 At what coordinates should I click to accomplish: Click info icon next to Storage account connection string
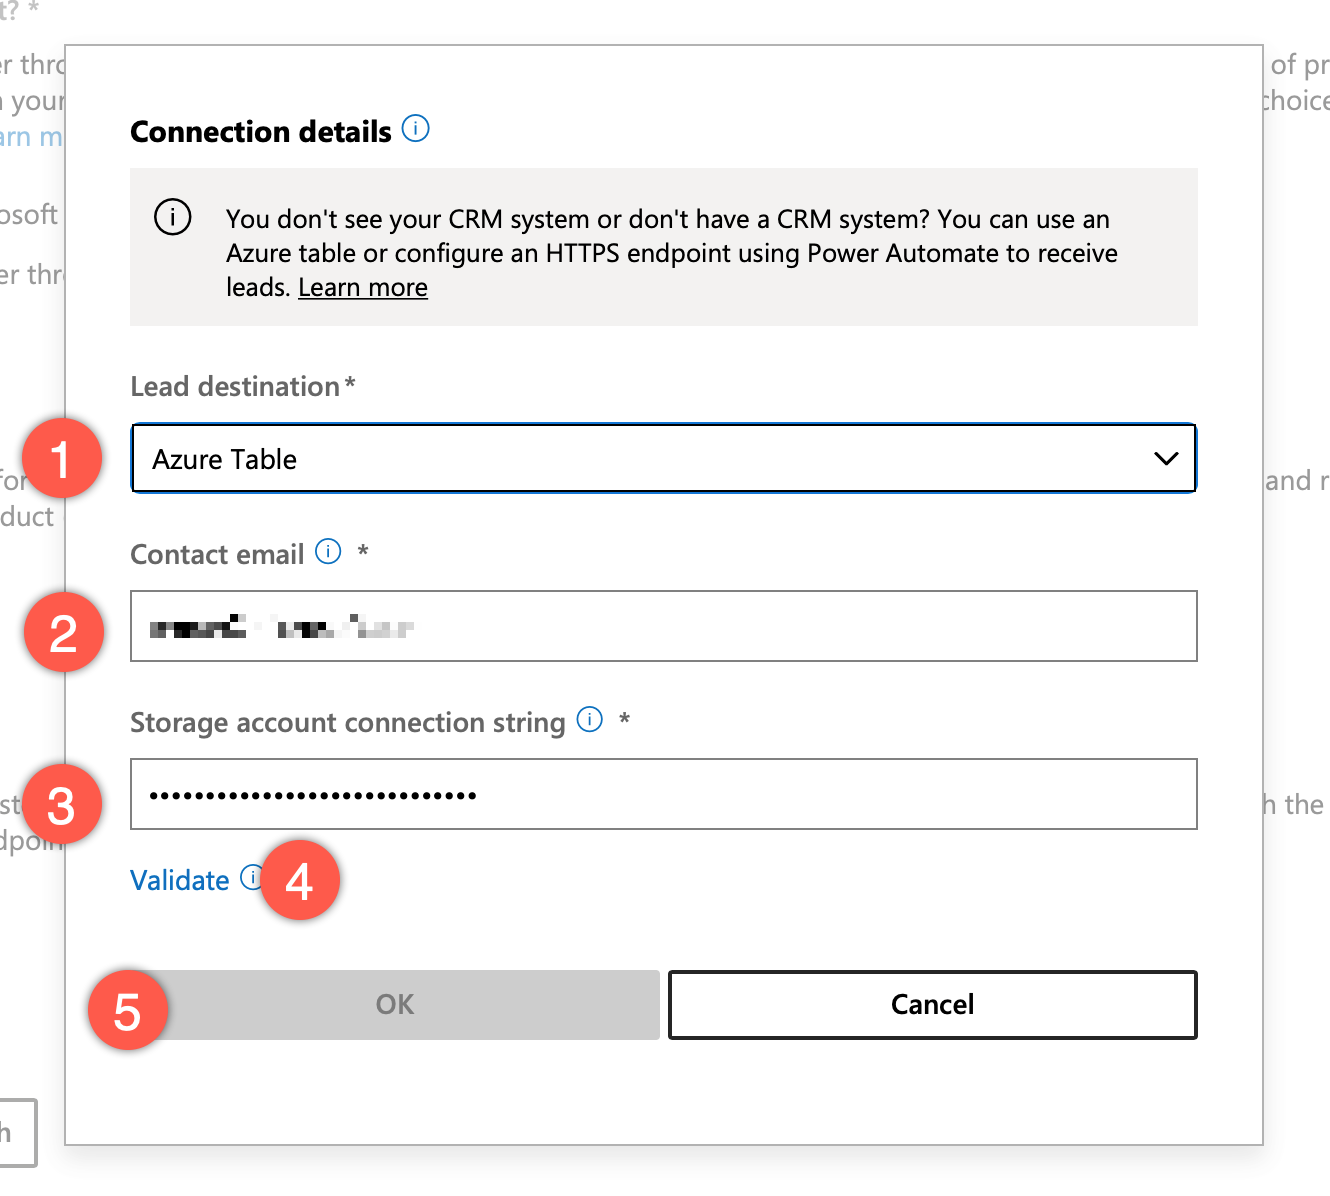pos(590,719)
